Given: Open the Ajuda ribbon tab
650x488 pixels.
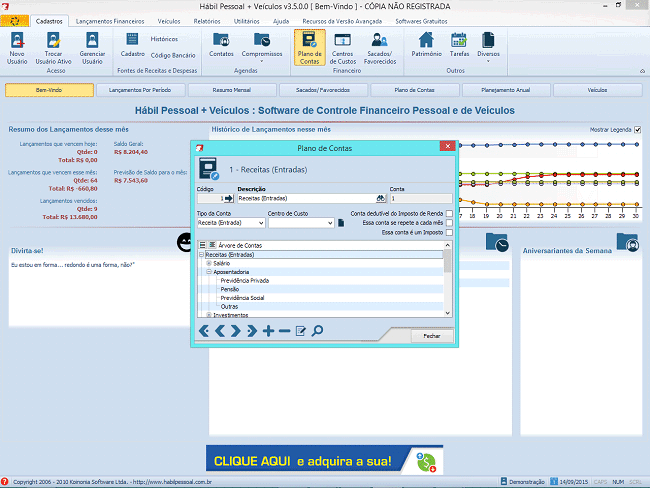Looking at the screenshot, I should 281,21.
